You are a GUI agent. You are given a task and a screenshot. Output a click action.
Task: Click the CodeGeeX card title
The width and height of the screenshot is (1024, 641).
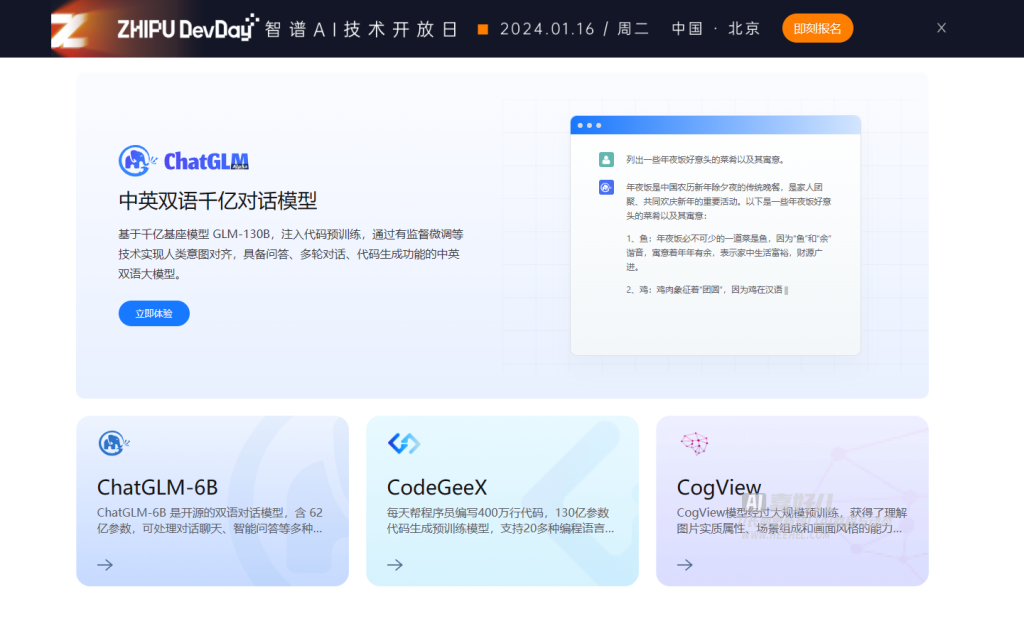(x=437, y=487)
